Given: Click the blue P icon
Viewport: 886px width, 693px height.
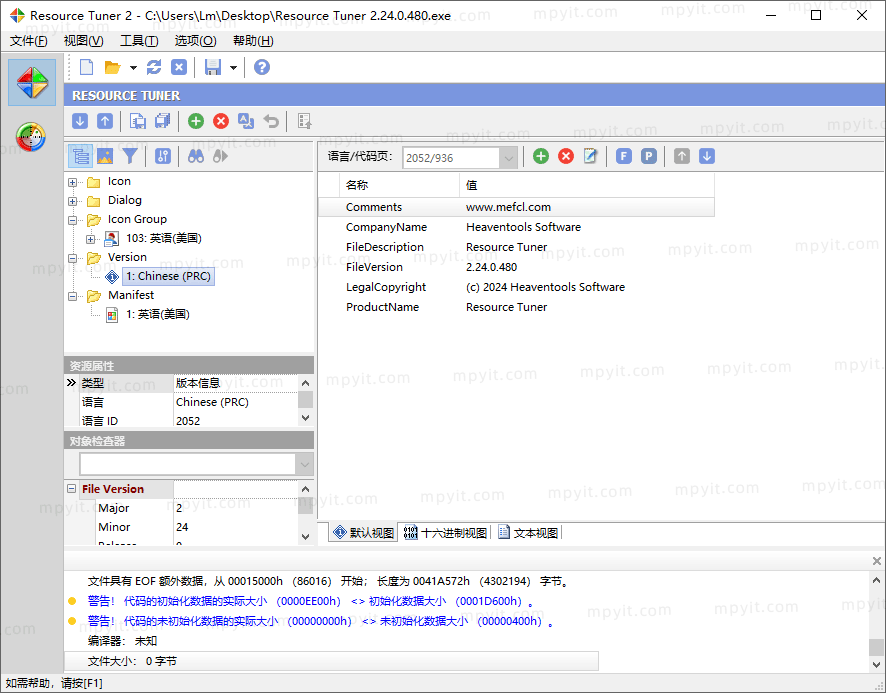Looking at the screenshot, I should coord(649,156).
